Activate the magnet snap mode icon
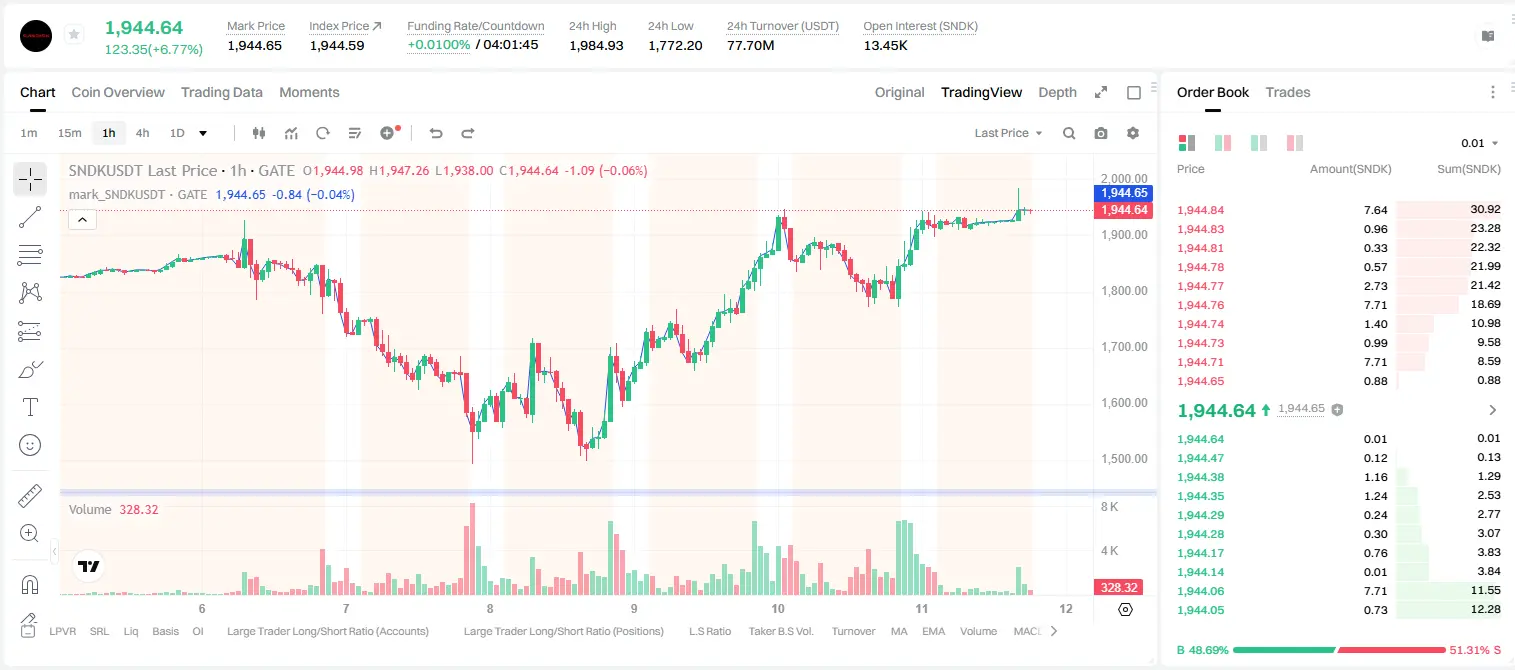The width and height of the screenshot is (1515, 670). pyautogui.click(x=30, y=584)
